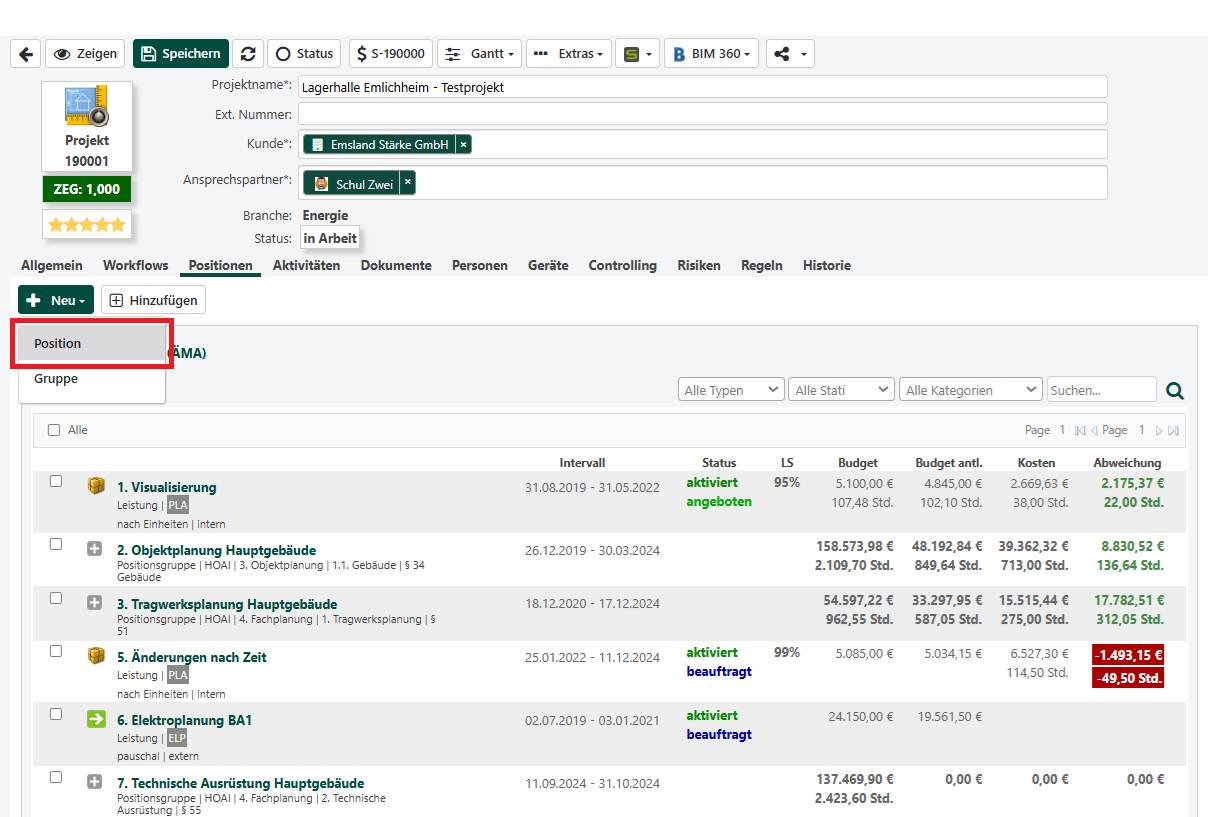Click the back arrow icon
The image size is (1208, 817).
(x=25, y=54)
